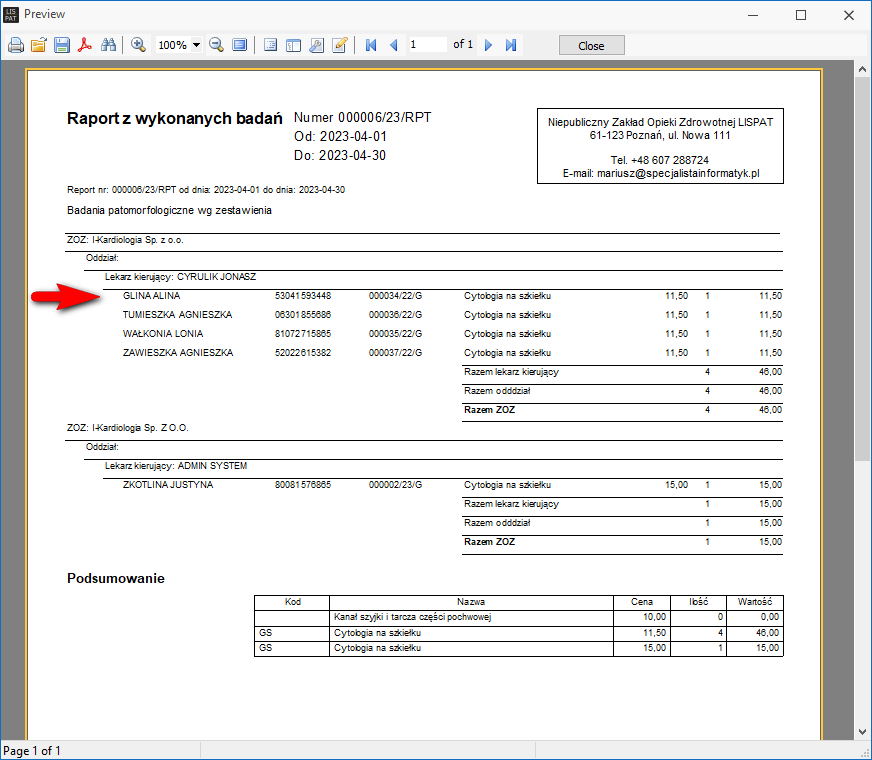Click the page number input field
The image size is (872, 760).
(427, 45)
